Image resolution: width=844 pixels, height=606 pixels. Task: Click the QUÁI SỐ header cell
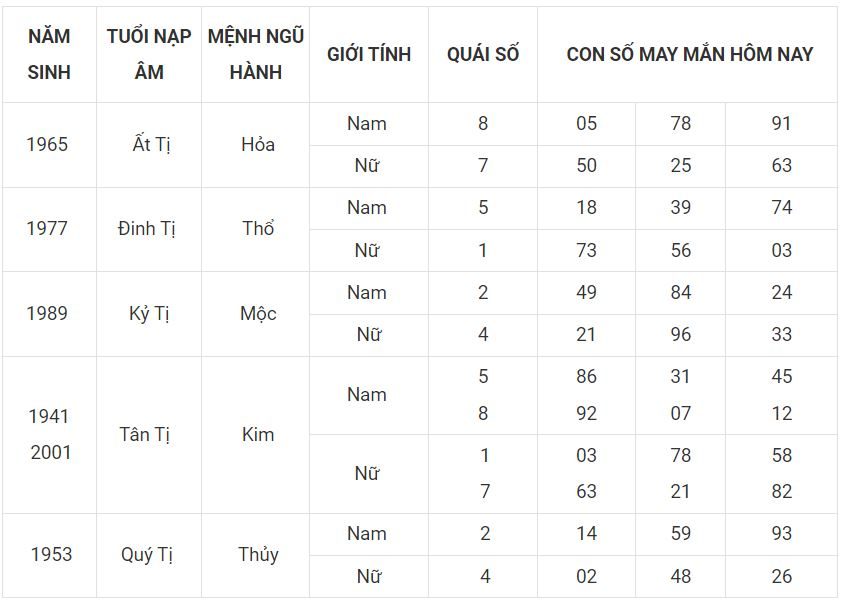click(483, 54)
